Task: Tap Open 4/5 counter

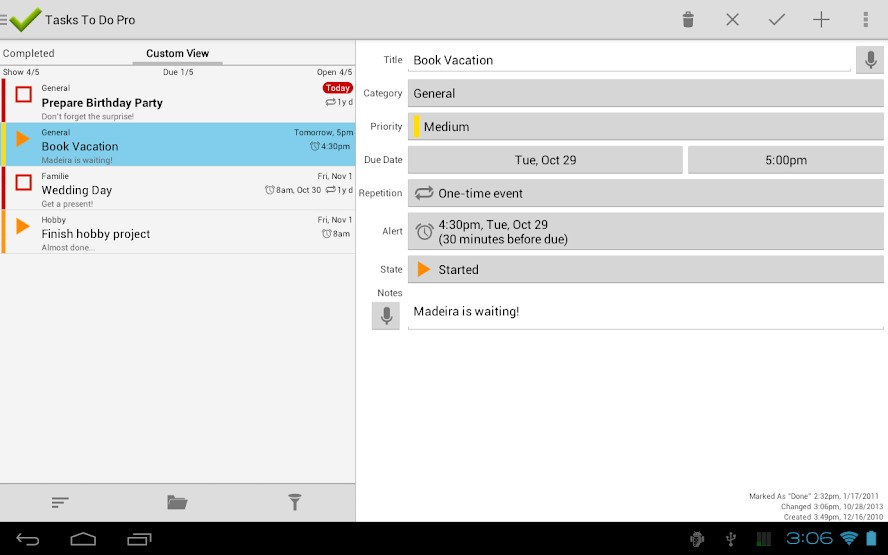Action: pos(334,72)
